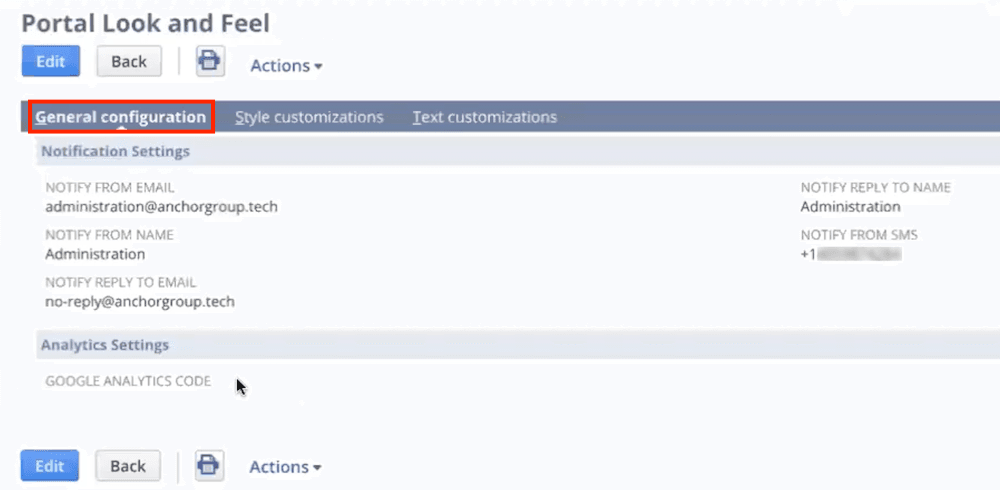Expand the bottom Actions dropdown menu
This screenshot has width=1000, height=490.
(x=285, y=467)
